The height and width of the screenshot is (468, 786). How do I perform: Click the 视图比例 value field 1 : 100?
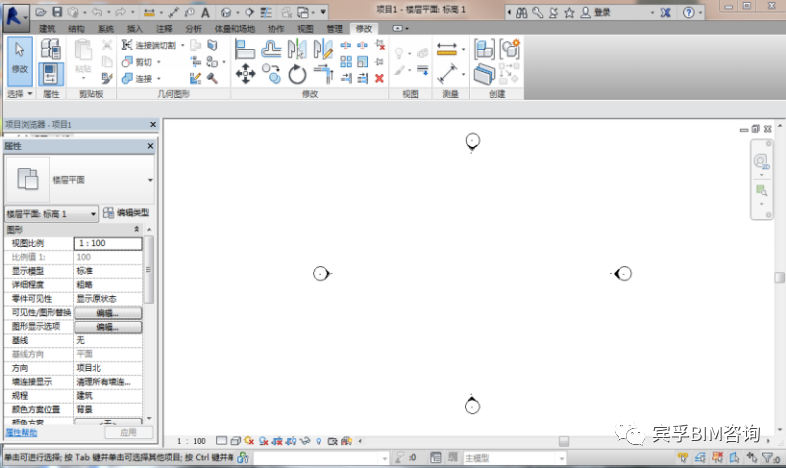(x=108, y=243)
